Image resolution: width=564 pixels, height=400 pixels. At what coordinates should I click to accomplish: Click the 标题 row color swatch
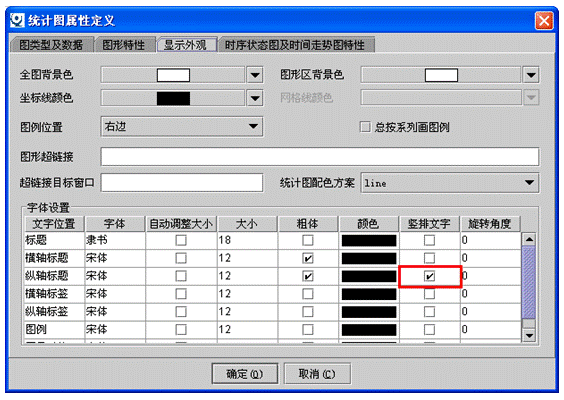point(369,240)
